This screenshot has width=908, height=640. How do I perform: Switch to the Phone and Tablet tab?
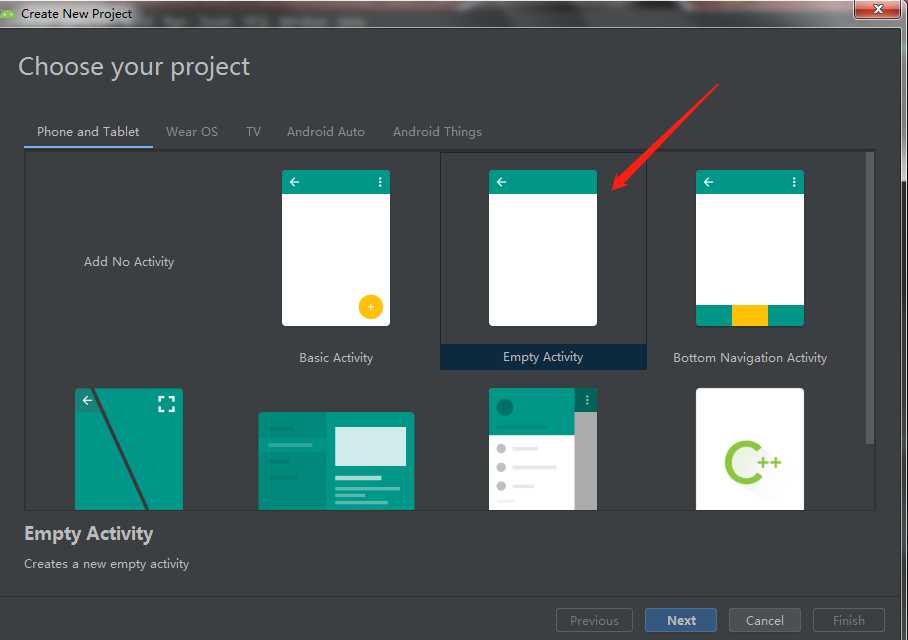click(x=88, y=131)
